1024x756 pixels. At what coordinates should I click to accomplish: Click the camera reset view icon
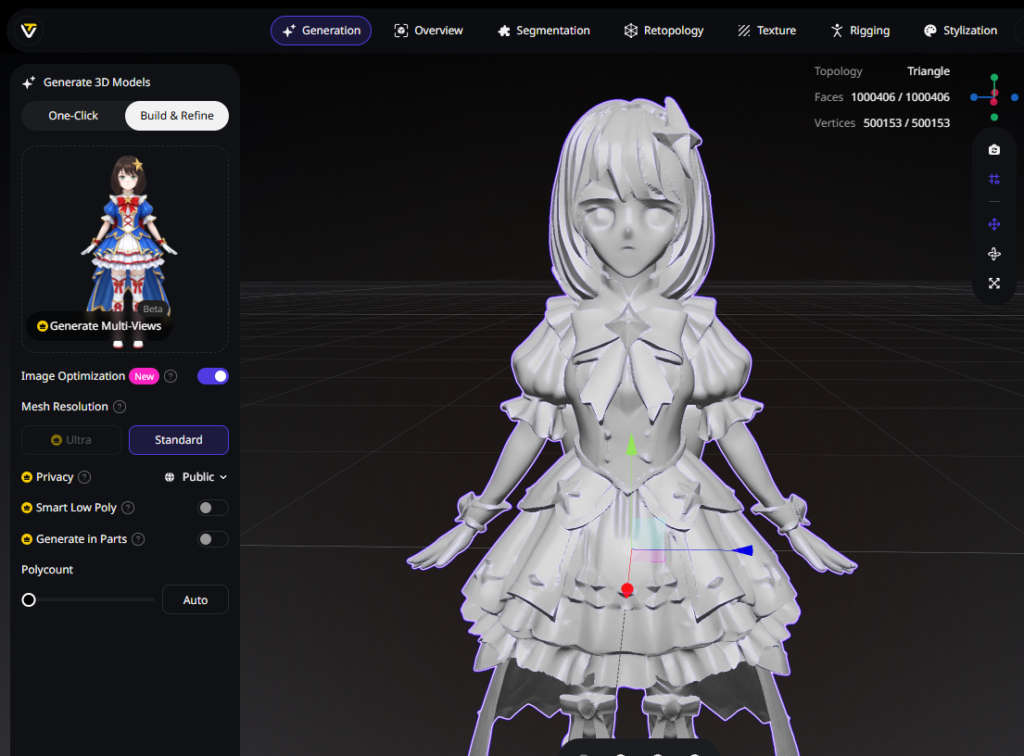coord(994,150)
